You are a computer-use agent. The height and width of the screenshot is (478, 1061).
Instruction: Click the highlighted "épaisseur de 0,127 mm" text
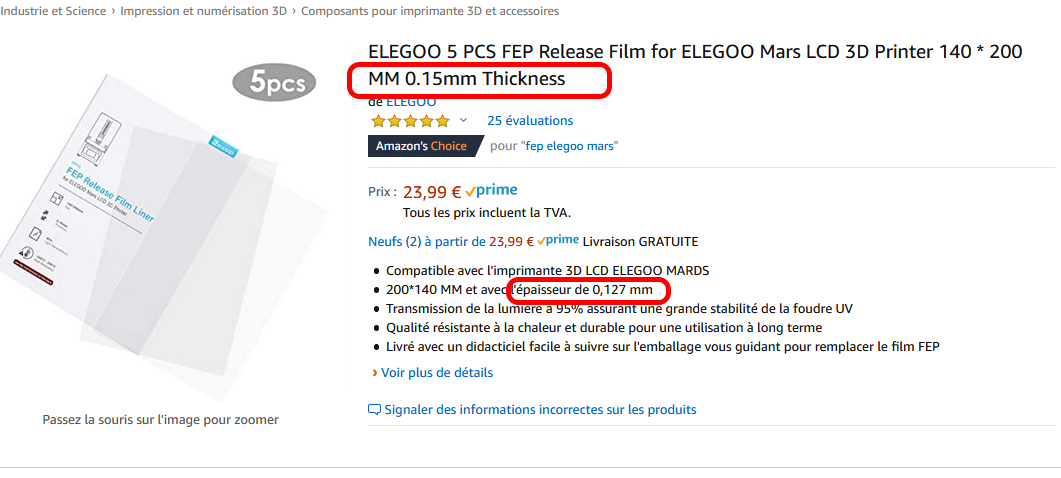pos(588,290)
